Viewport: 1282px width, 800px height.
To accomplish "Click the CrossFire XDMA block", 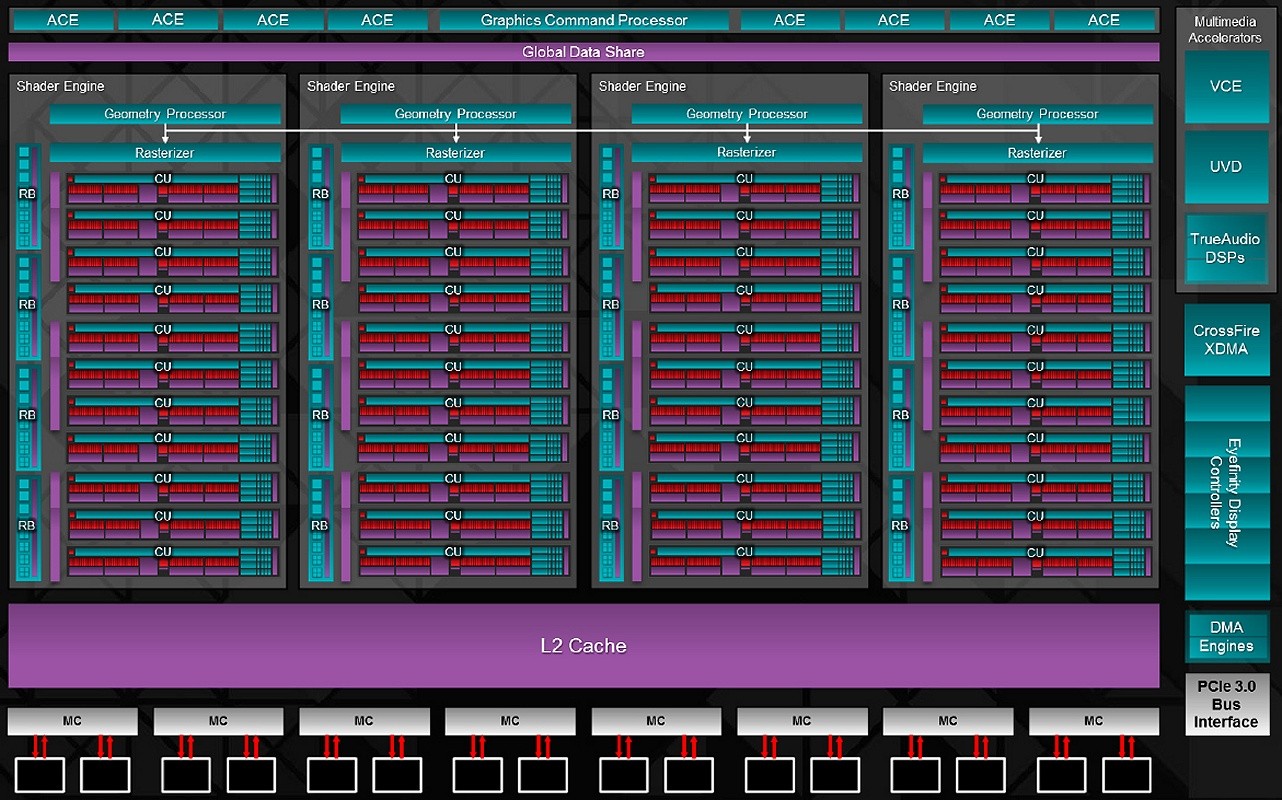I will click(x=1226, y=340).
